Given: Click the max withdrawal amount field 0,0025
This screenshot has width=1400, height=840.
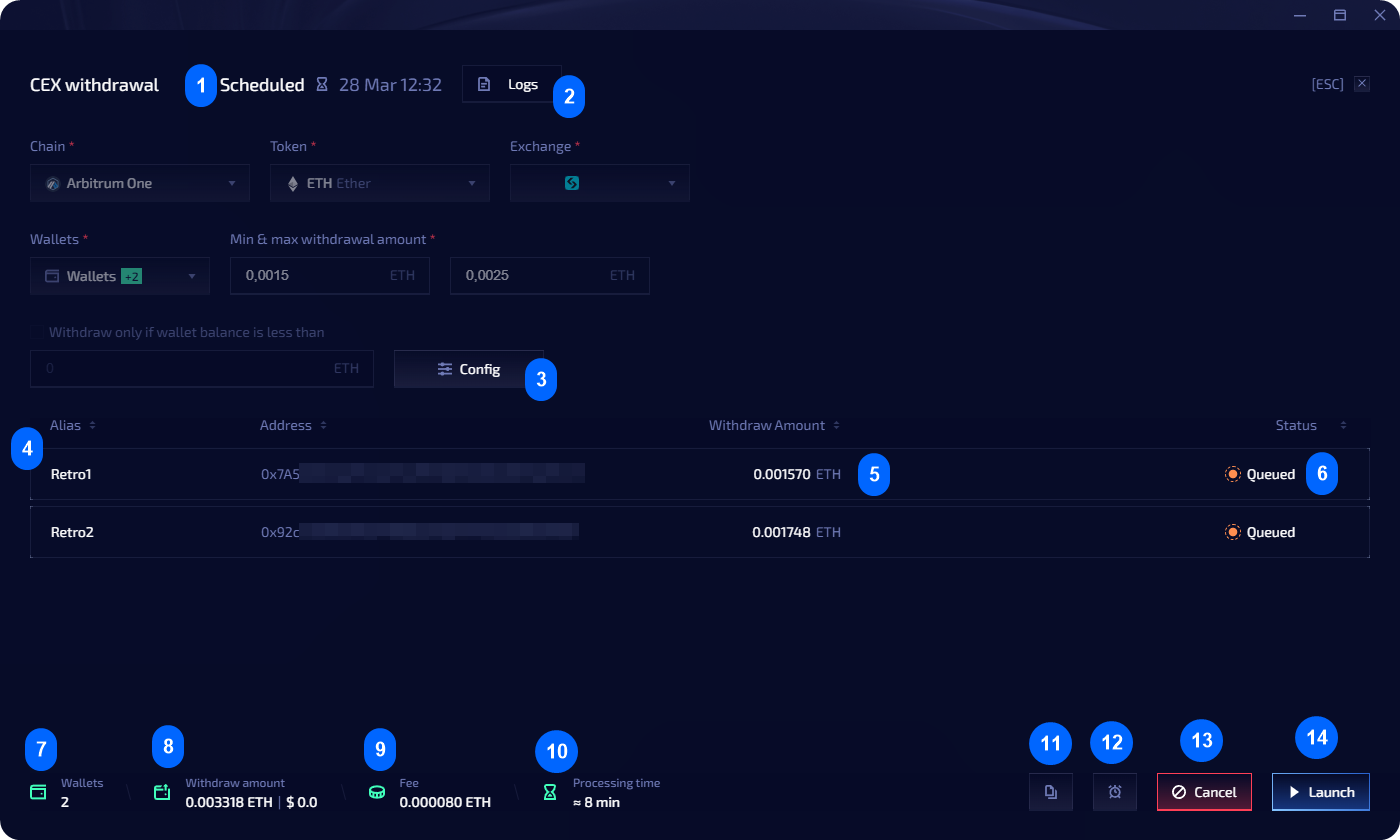Looking at the screenshot, I should [550, 275].
